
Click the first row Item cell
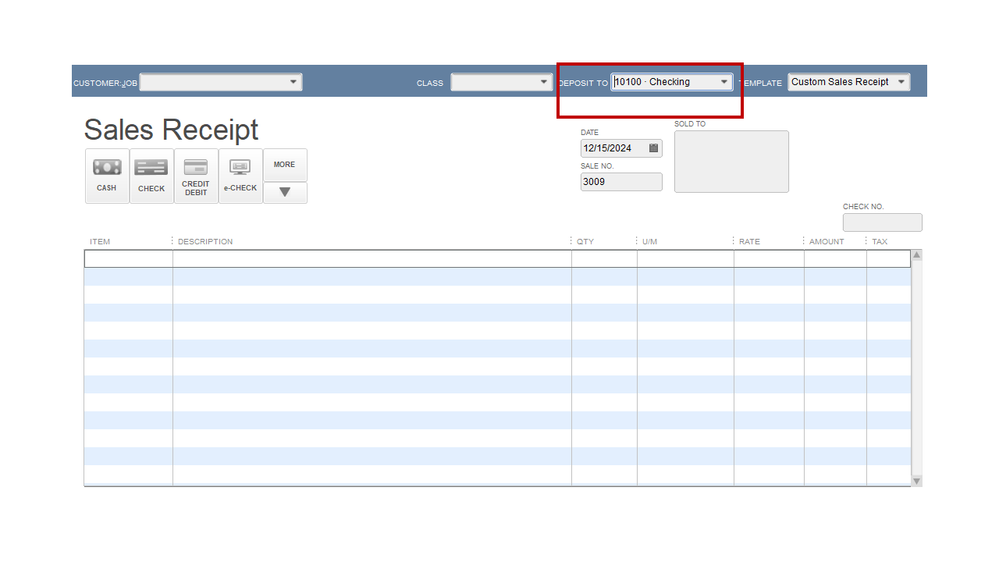(128, 259)
